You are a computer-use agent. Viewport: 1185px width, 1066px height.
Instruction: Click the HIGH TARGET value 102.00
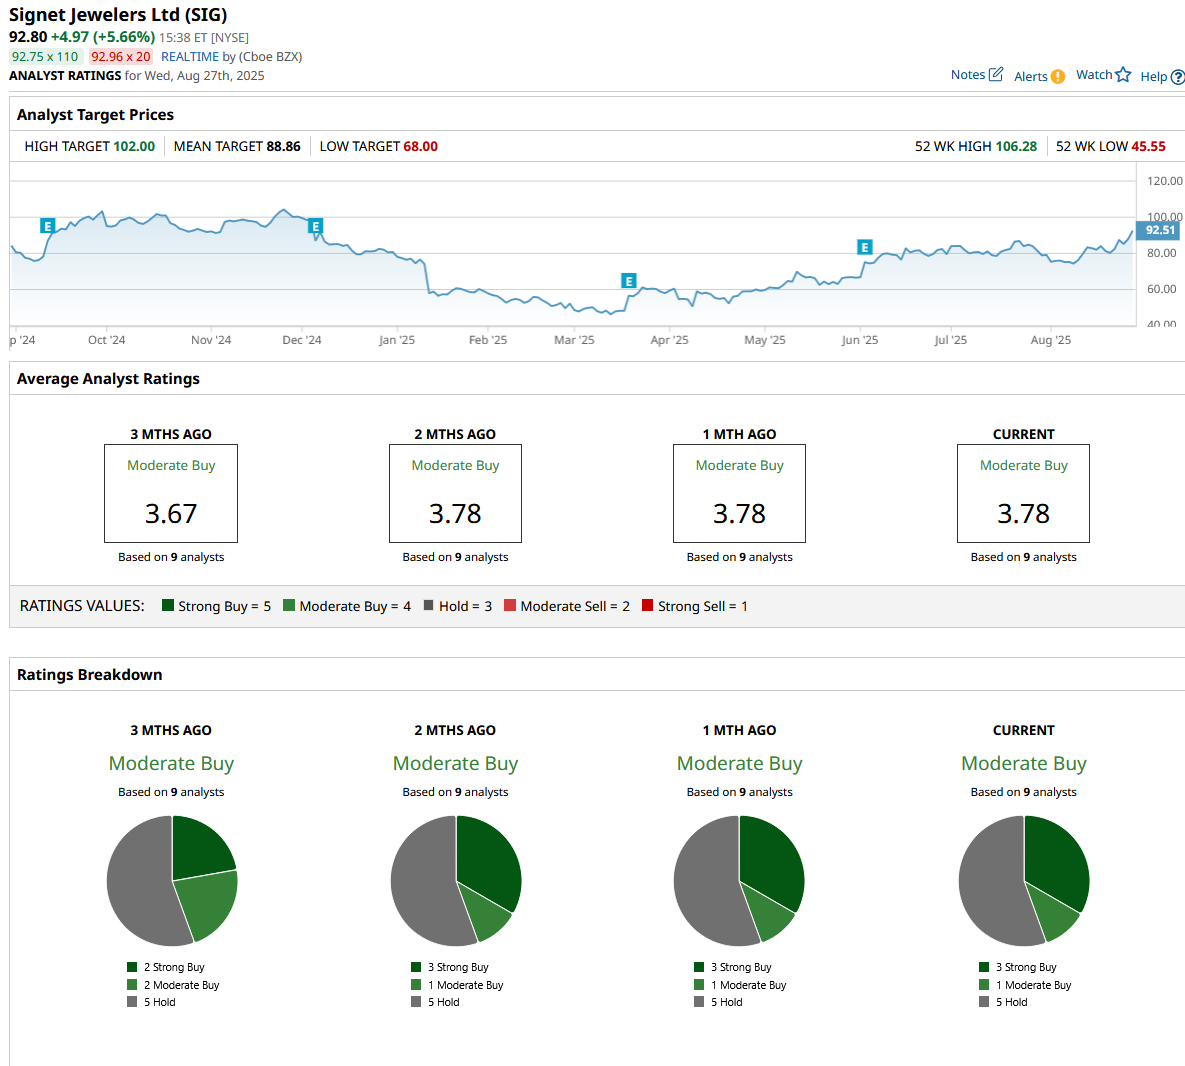tap(134, 147)
